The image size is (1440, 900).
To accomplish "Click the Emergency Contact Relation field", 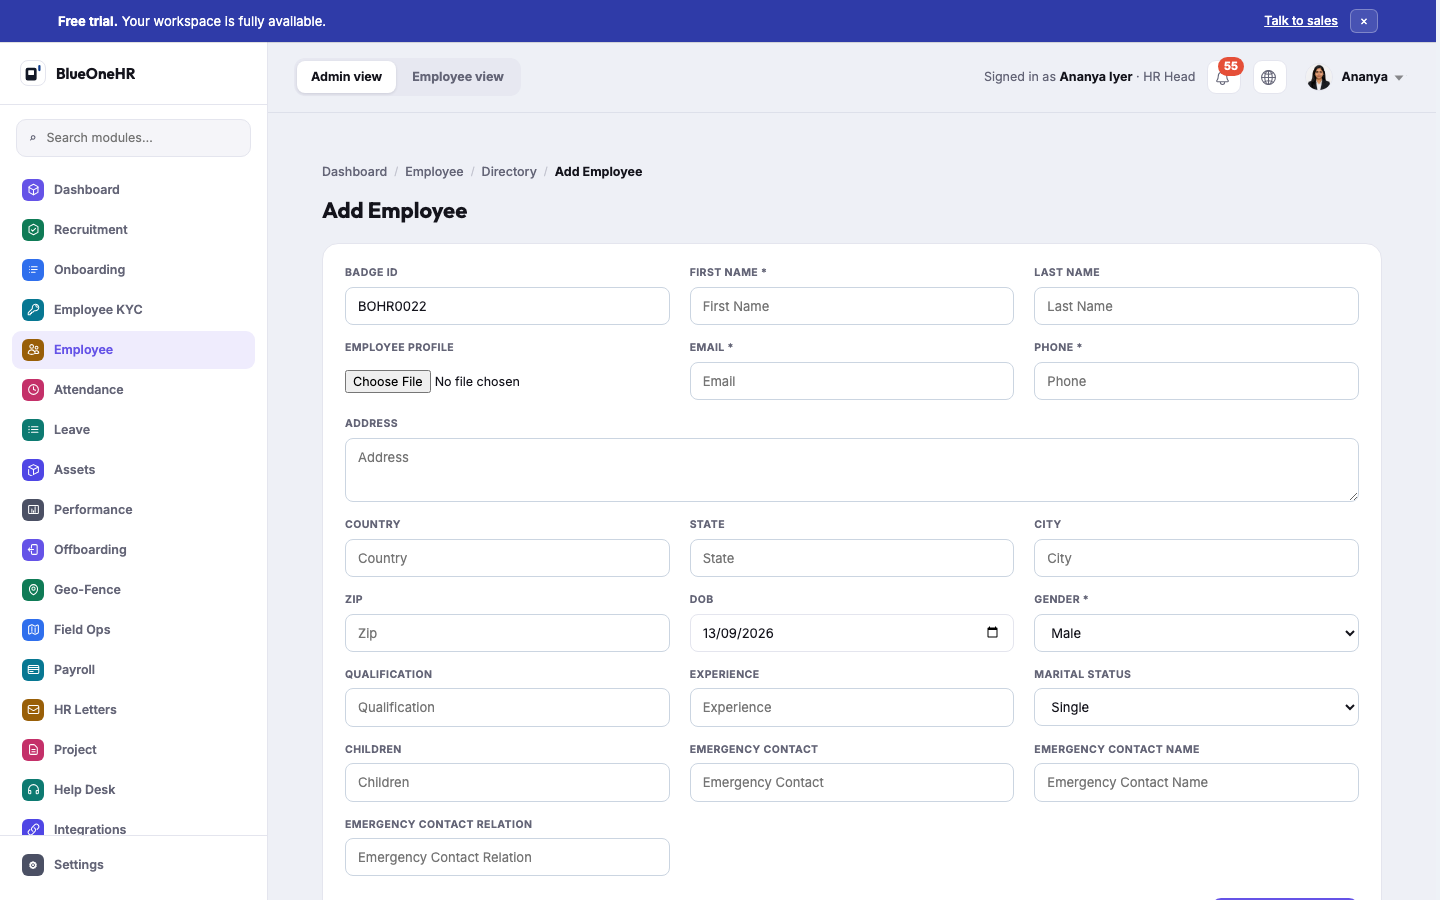I will point(507,857).
